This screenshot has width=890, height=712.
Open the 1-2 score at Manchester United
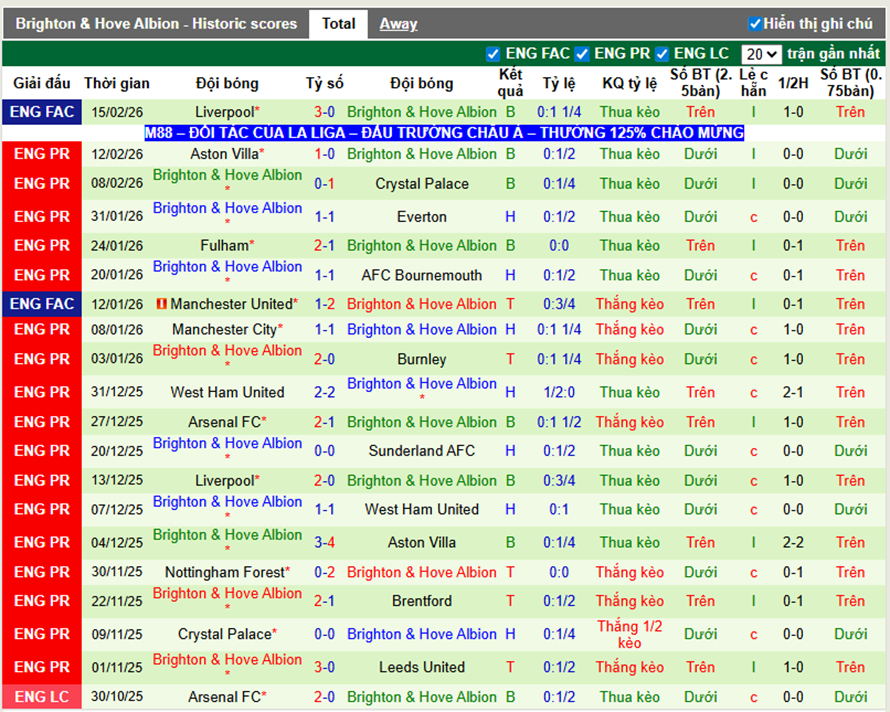[x=325, y=304]
